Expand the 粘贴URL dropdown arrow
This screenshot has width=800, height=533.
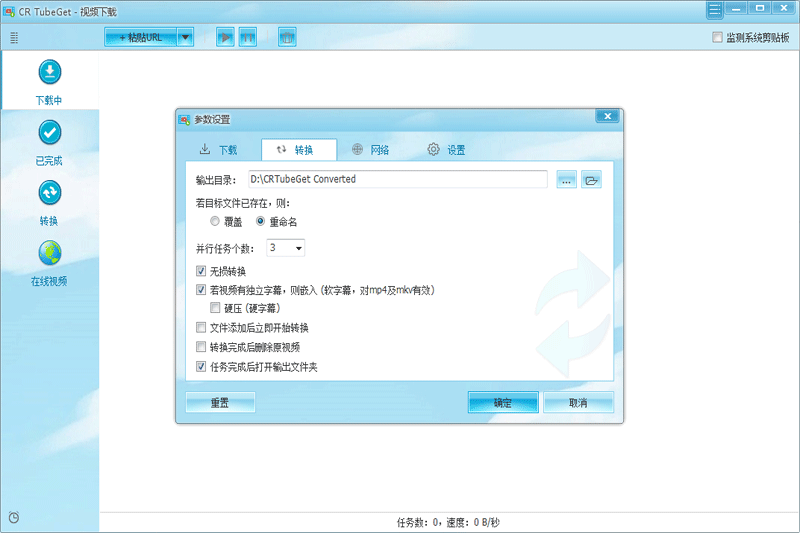(186, 37)
